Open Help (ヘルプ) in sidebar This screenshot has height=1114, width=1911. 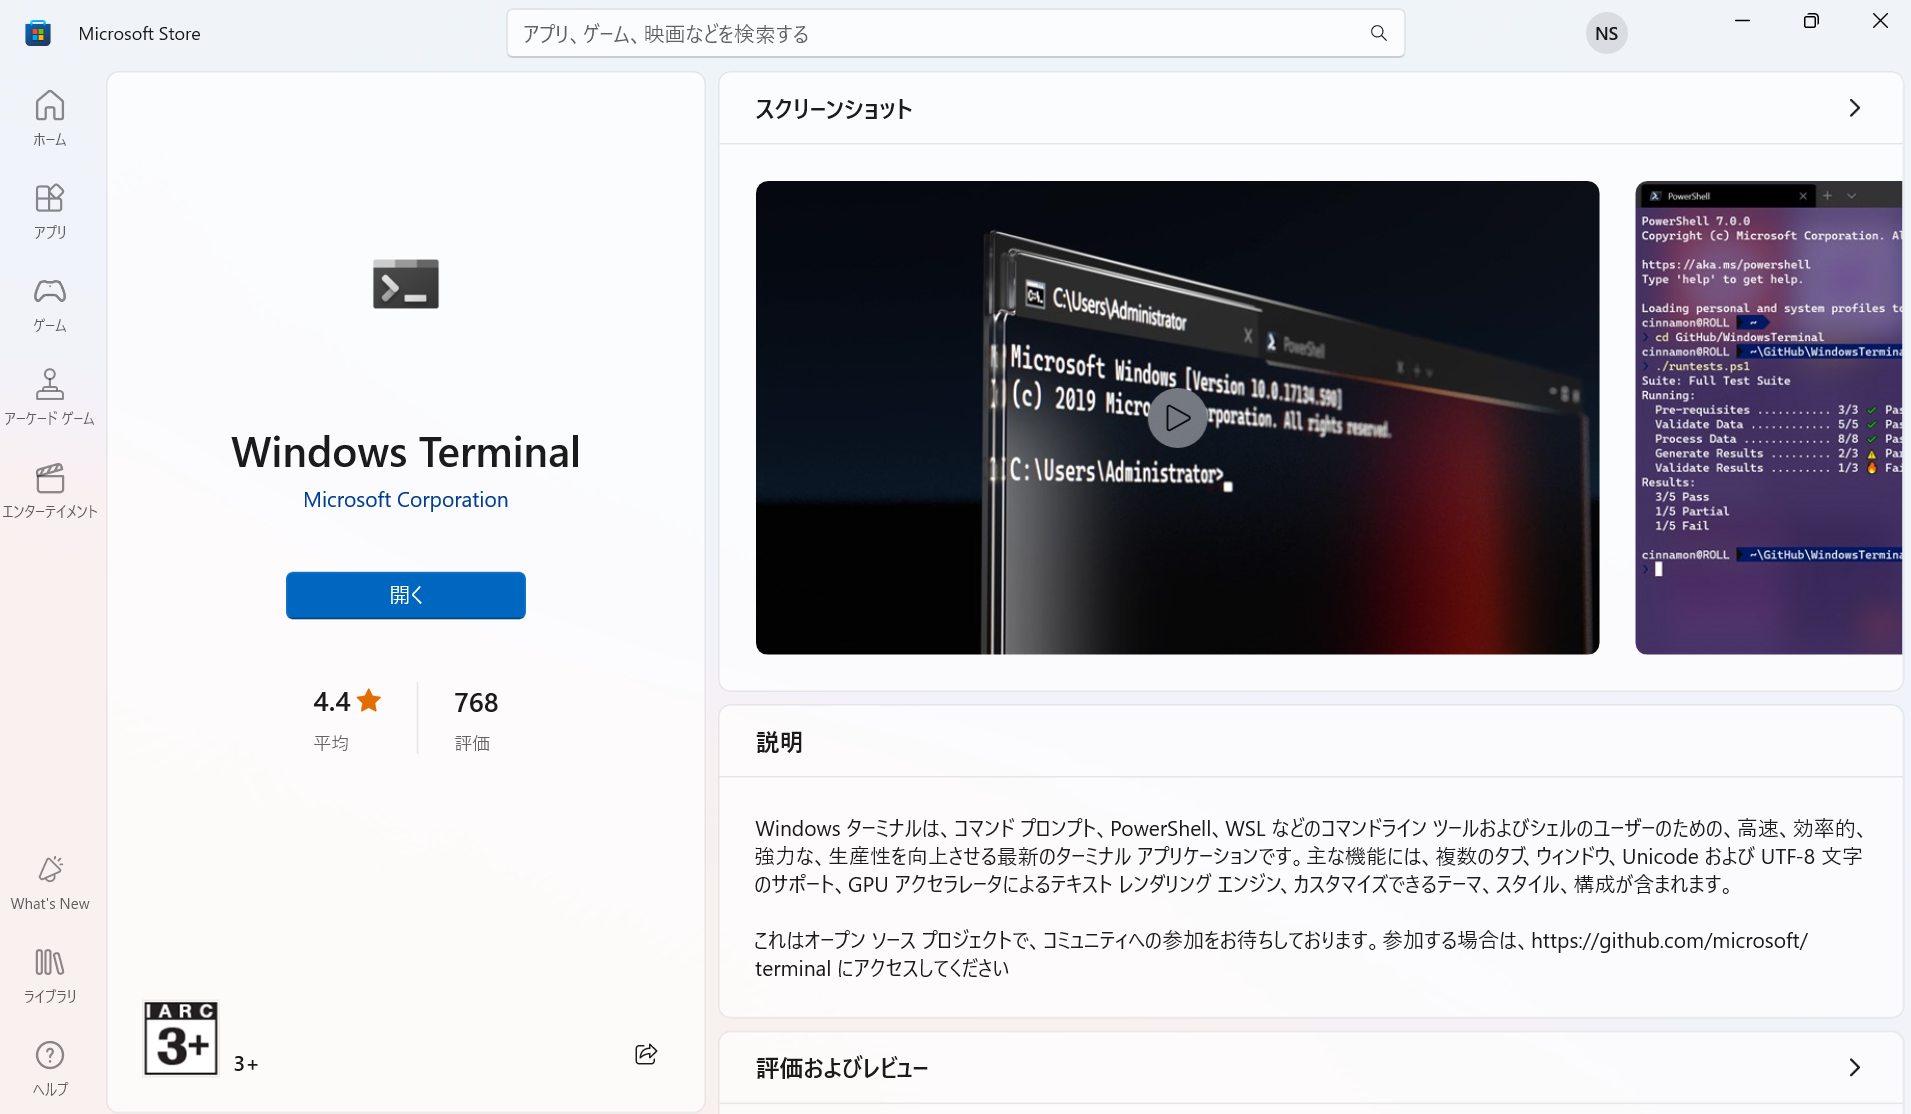[x=50, y=1069]
